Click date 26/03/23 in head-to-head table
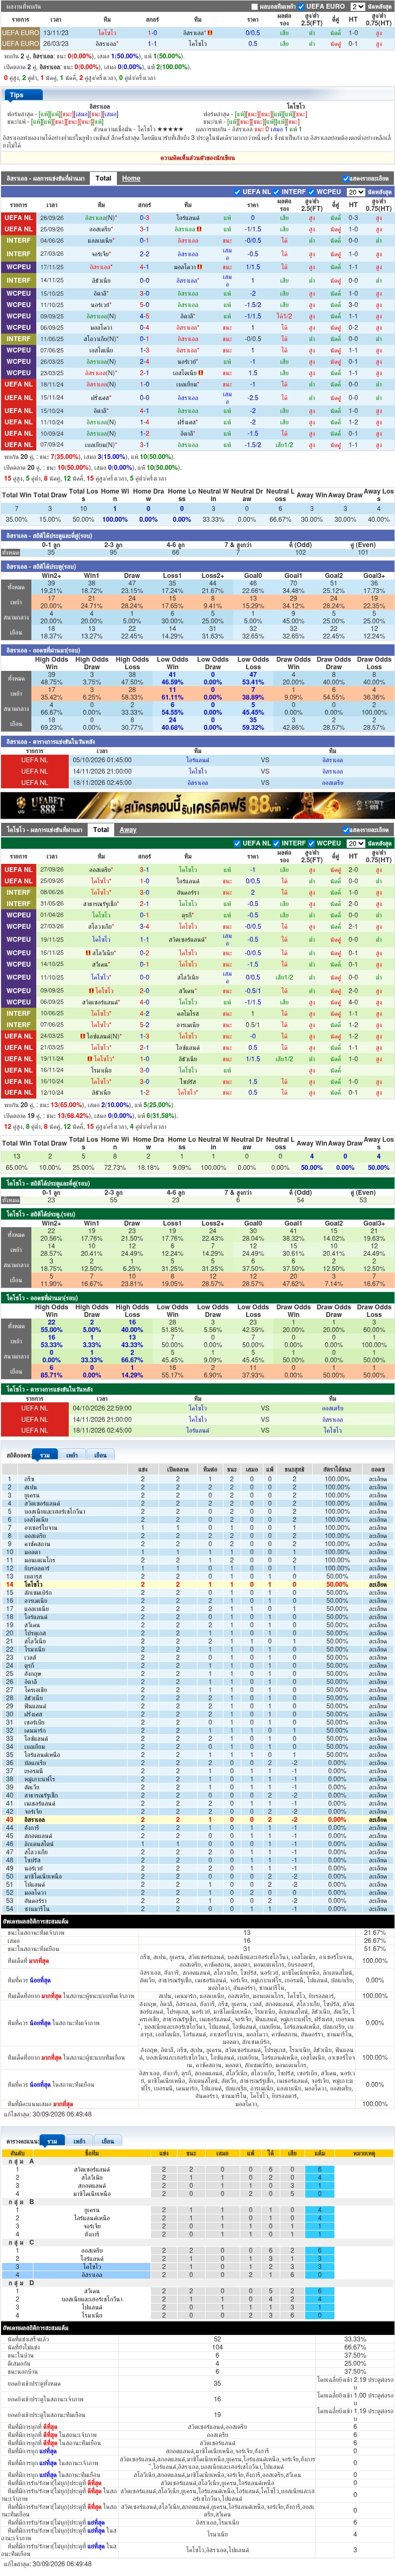This screenshot has height=2576, width=395. [56, 44]
